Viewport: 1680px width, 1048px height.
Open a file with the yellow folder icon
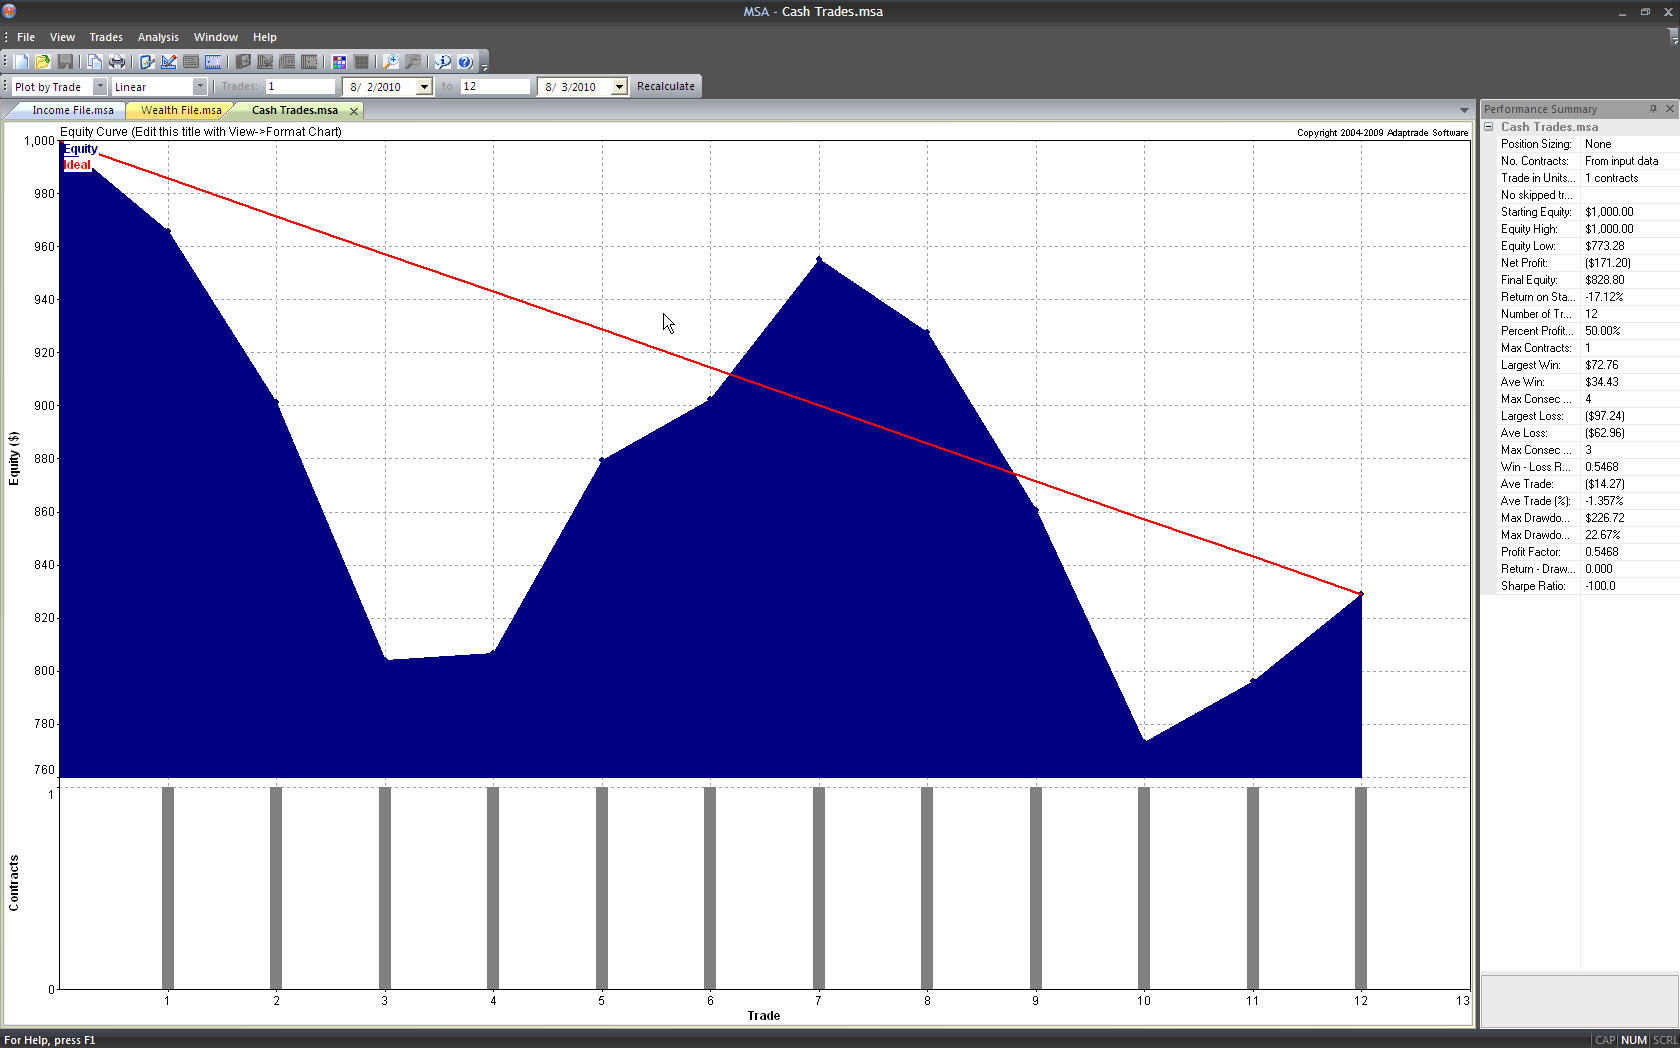coord(43,62)
